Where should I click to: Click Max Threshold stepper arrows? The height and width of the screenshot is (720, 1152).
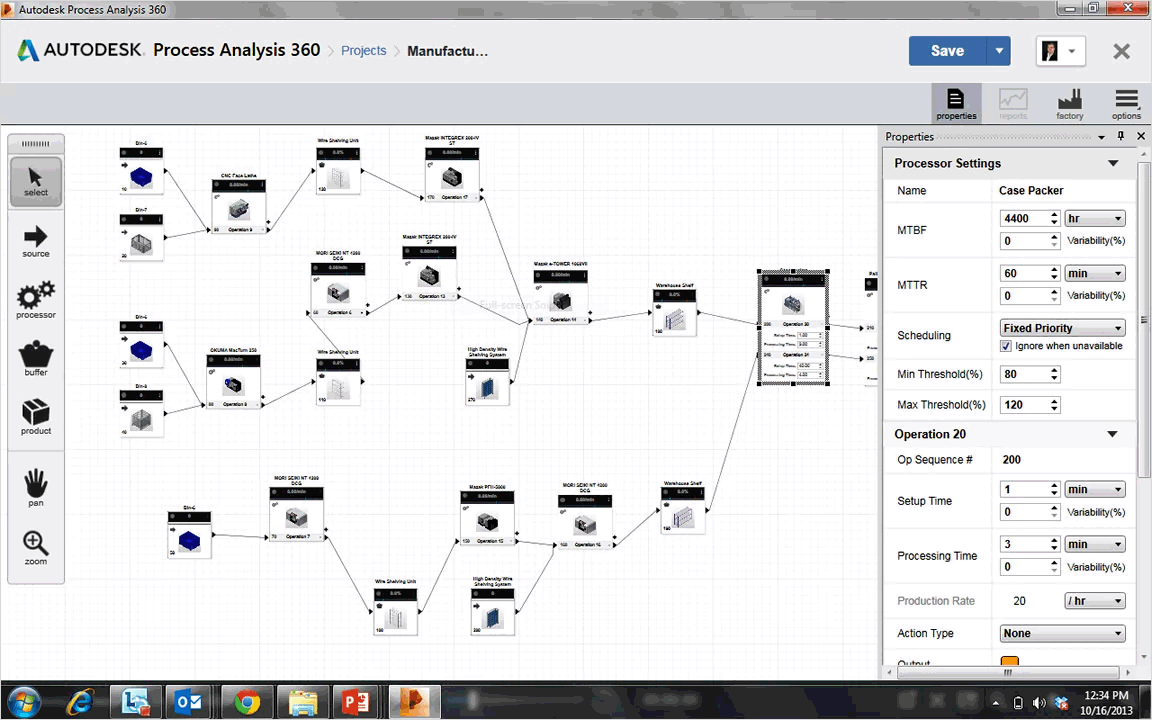click(x=1054, y=405)
